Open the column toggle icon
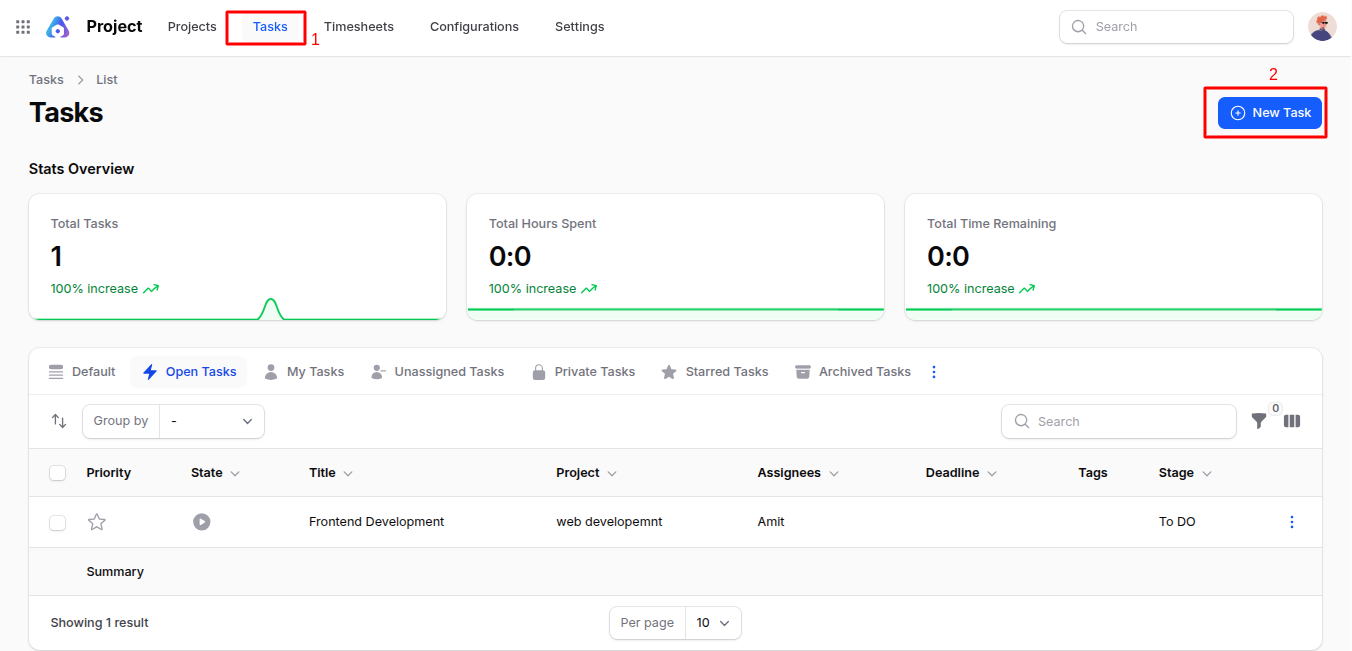 [x=1292, y=421]
